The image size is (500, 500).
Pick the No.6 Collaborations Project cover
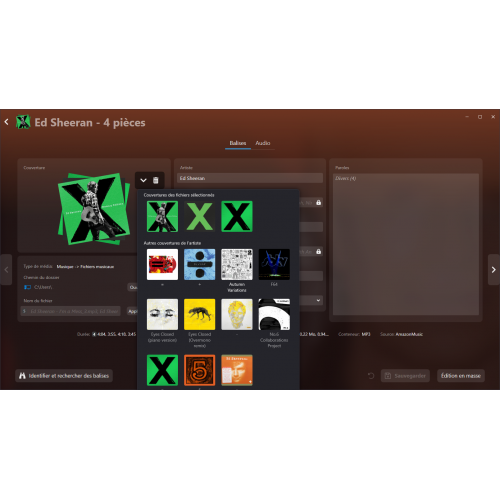tap(274, 314)
